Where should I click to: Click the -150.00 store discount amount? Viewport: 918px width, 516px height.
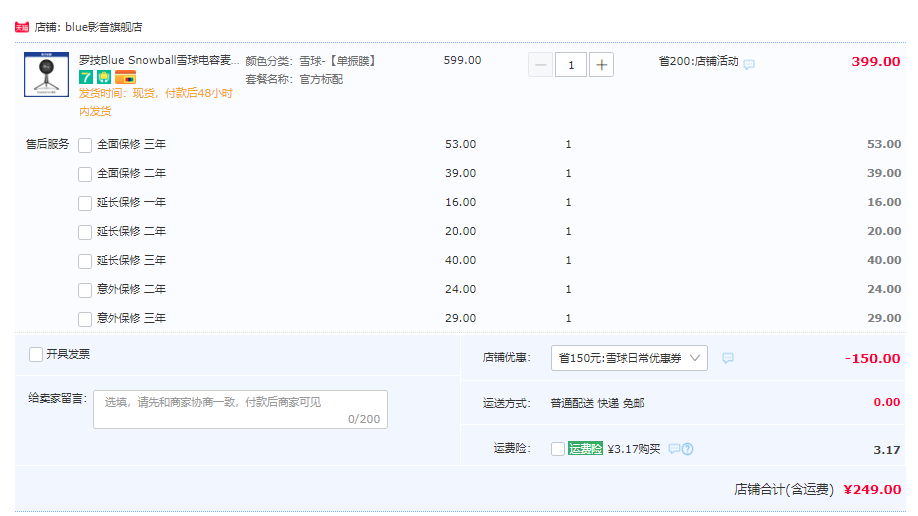coord(872,358)
